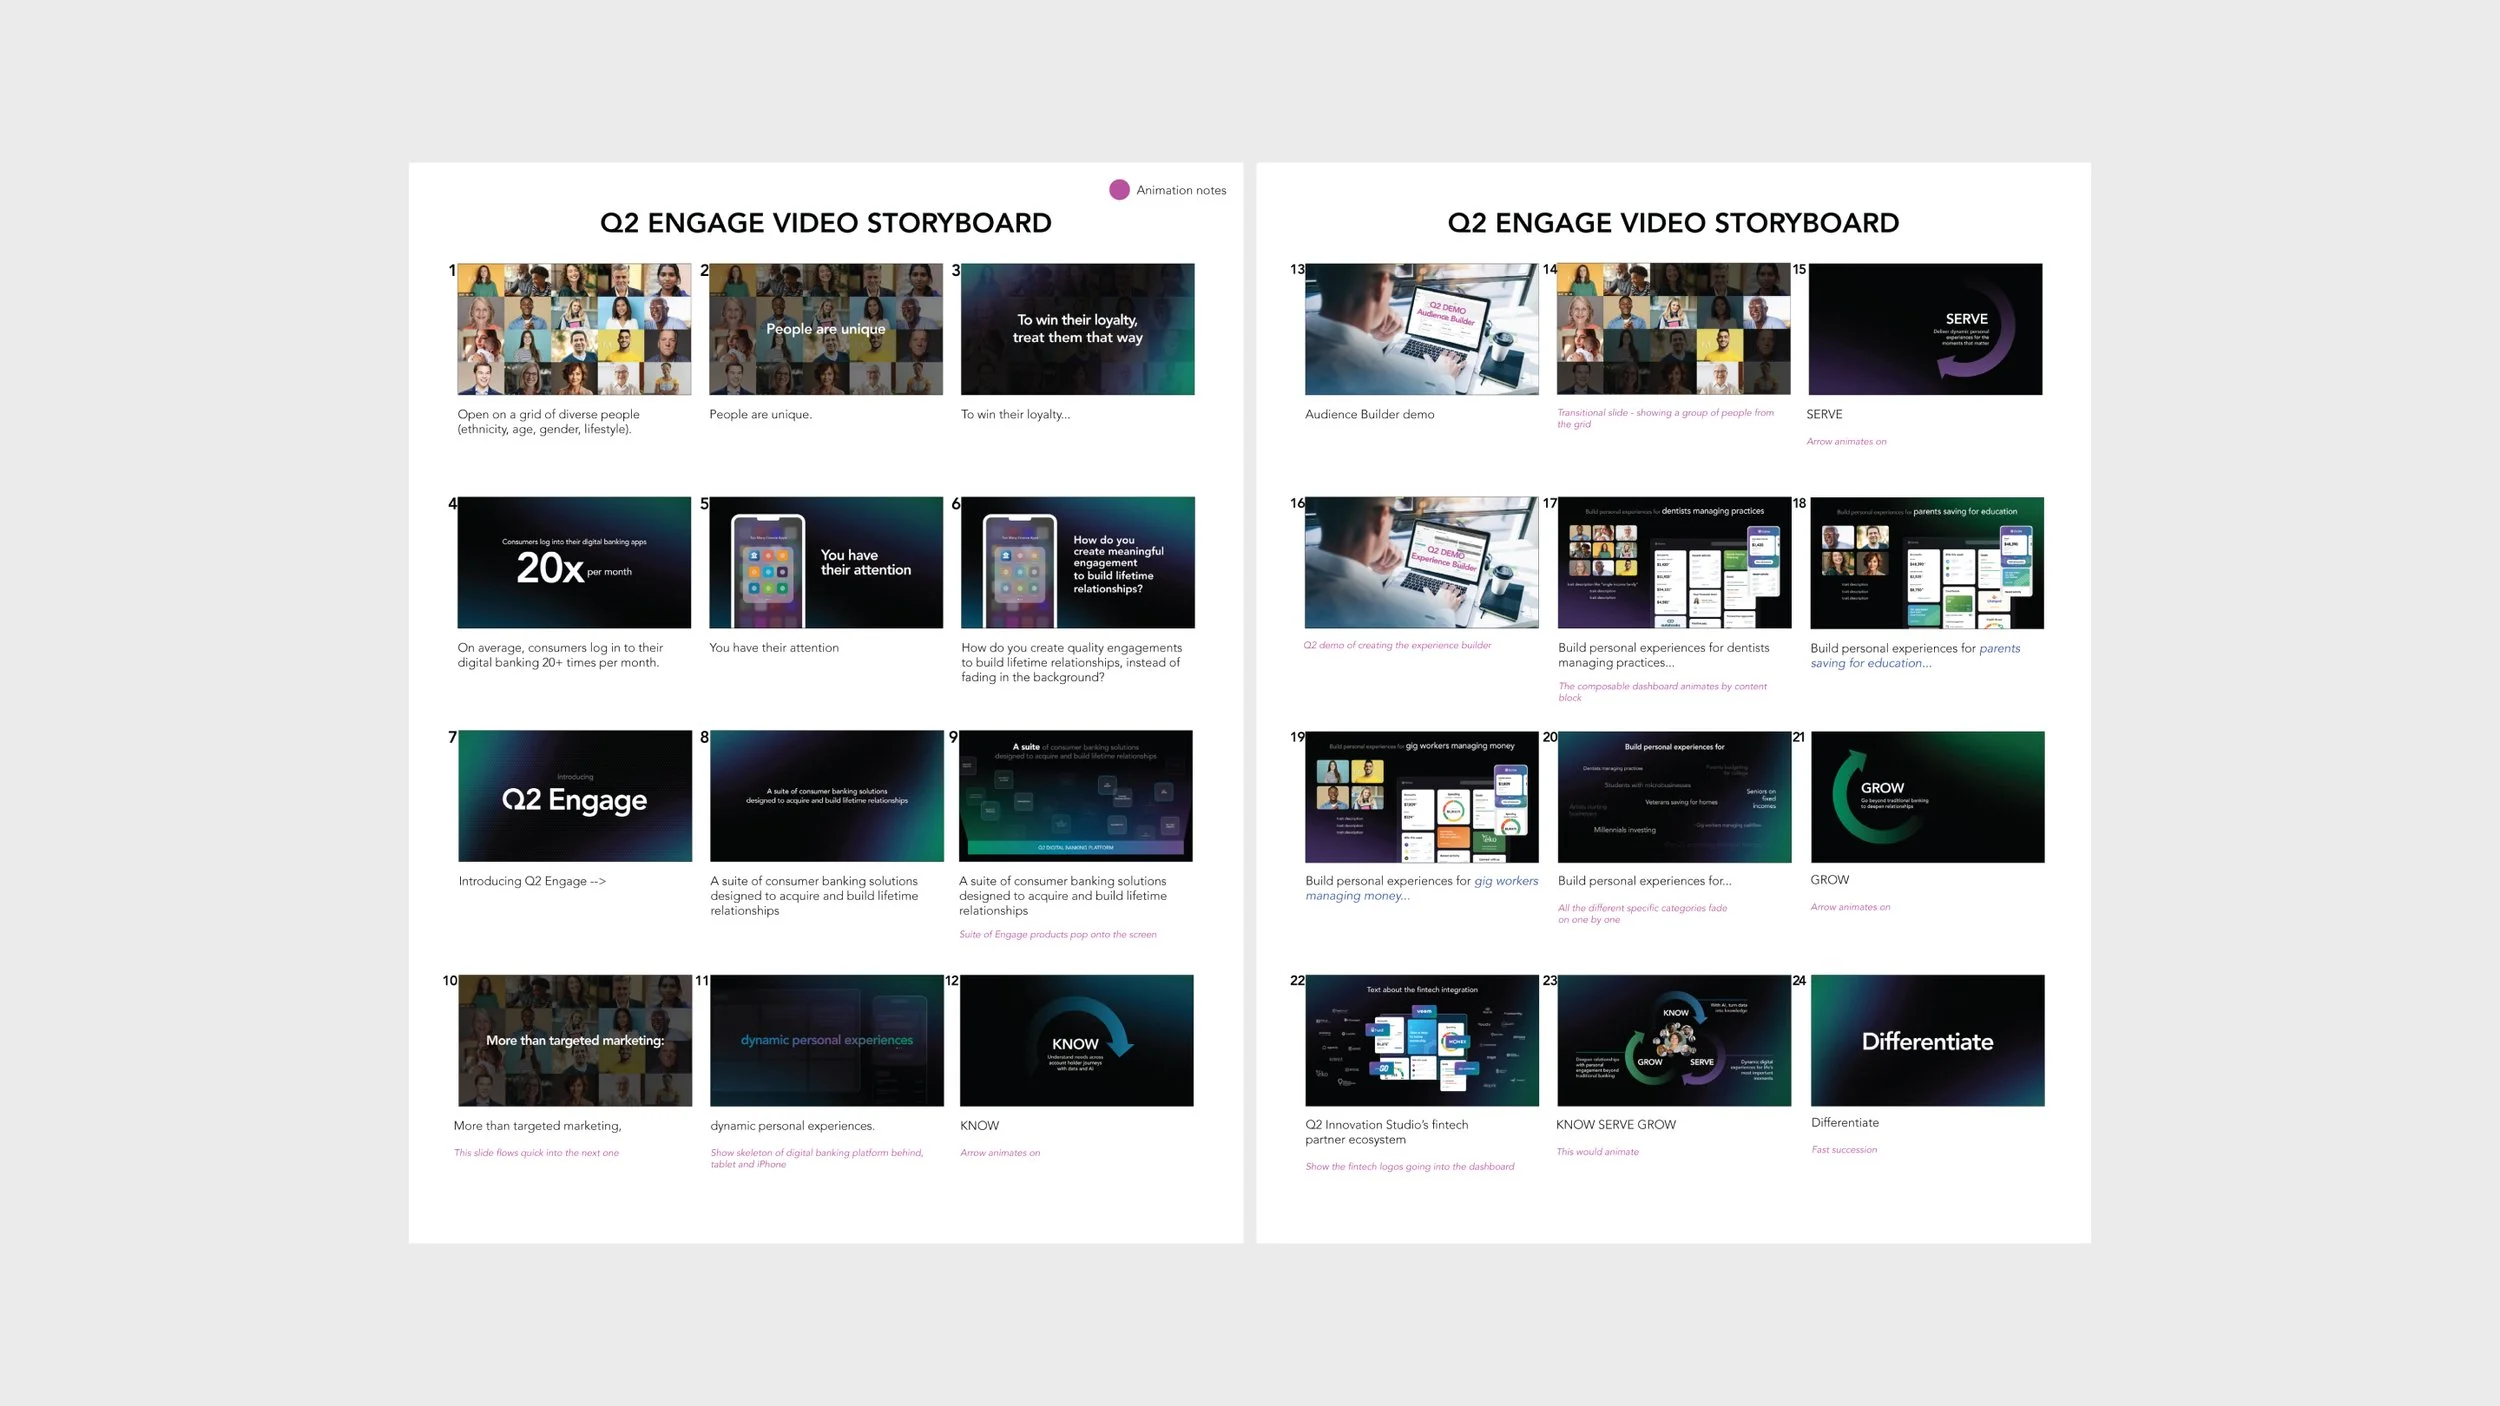The width and height of the screenshot is (2500, 1406).
Task: Select frame 16 Experience Builder laptop thumbnail
Action: click(1422, 563)
